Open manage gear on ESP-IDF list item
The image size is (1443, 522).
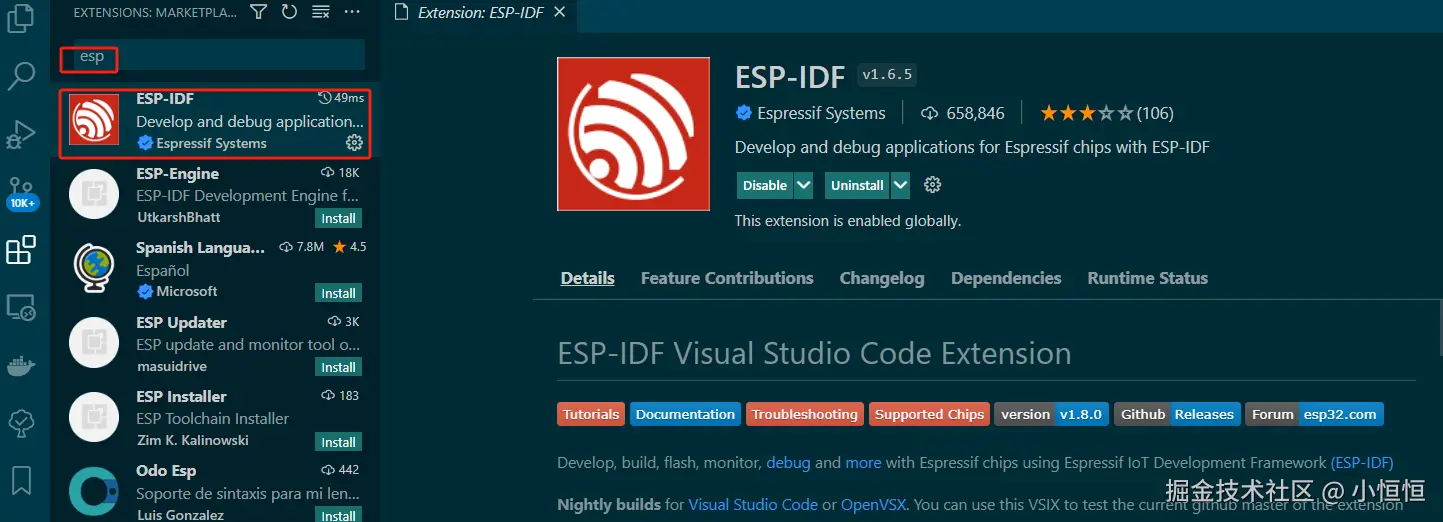(x=354, y=143)
